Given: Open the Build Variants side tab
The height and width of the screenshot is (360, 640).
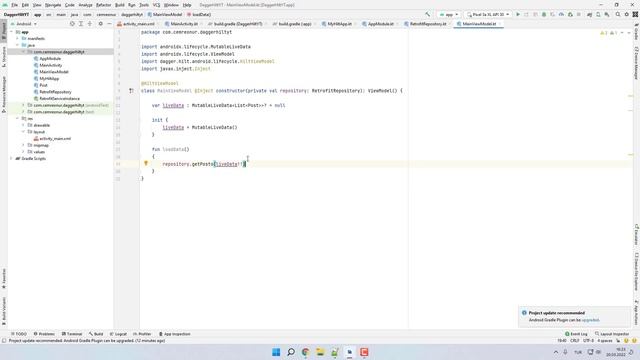Looking at the screenshot, I should [4, 311].
